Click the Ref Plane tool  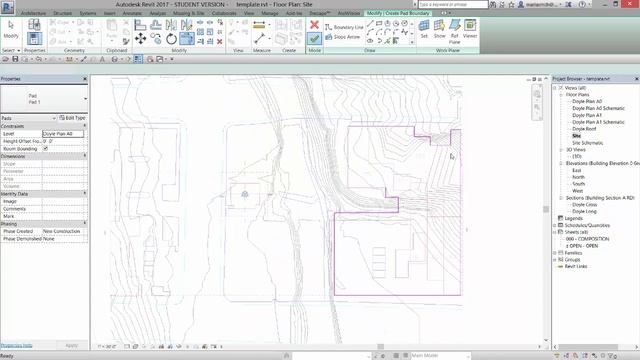click(454, 31)
